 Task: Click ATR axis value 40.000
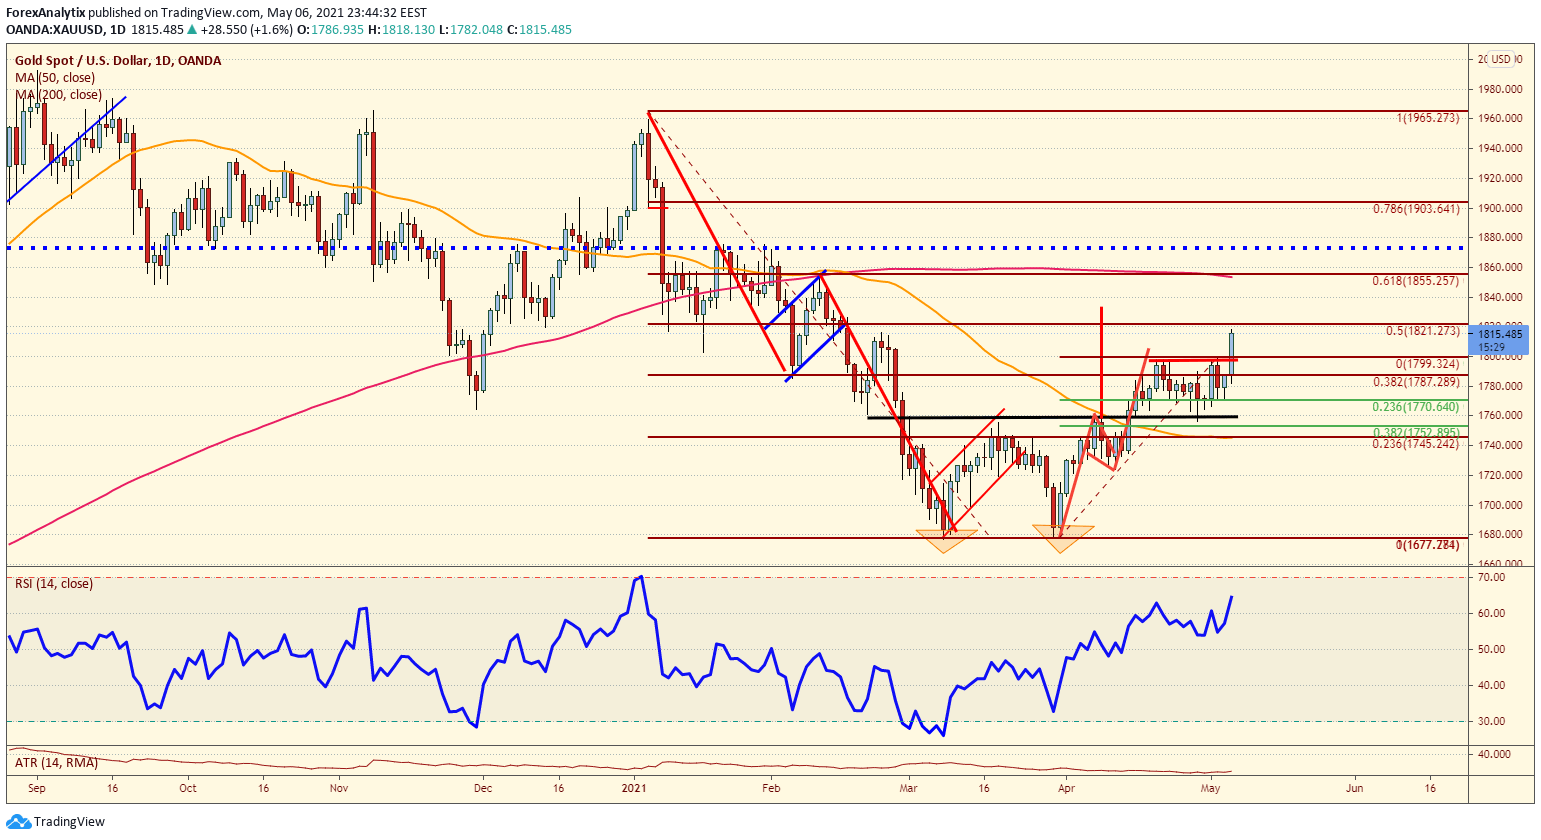pos(1495,754)
